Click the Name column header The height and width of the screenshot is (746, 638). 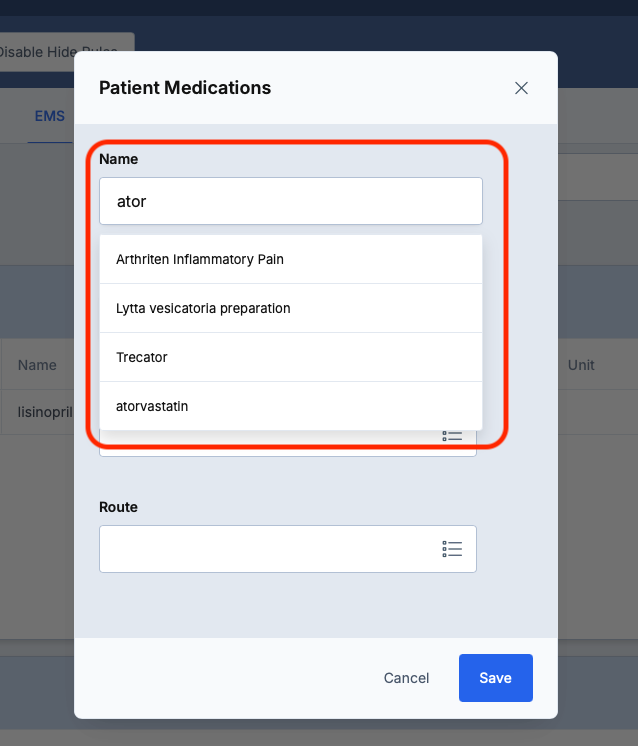tap(37, 365)
